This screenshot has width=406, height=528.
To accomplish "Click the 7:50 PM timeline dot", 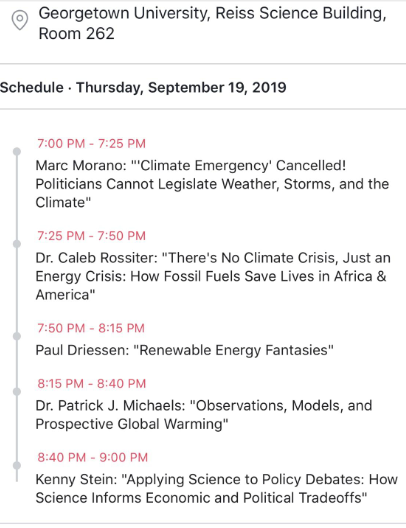I will (x=17, y=336).
